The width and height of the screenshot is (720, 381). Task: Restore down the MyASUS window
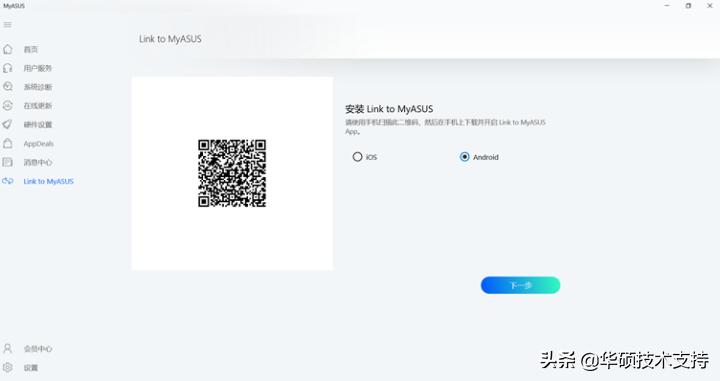pos(688,6)
